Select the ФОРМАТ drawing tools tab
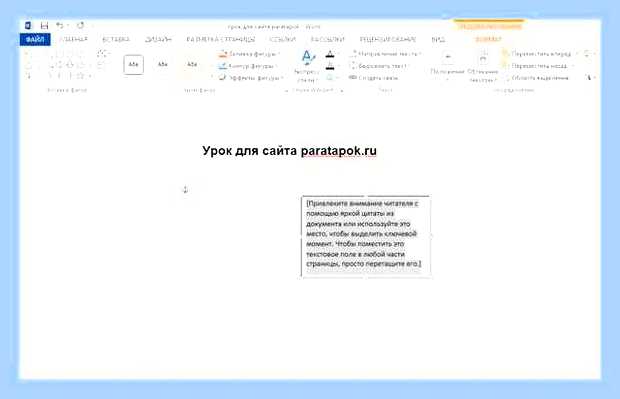This screenshot has width=620, height=399. coord(488,39)
